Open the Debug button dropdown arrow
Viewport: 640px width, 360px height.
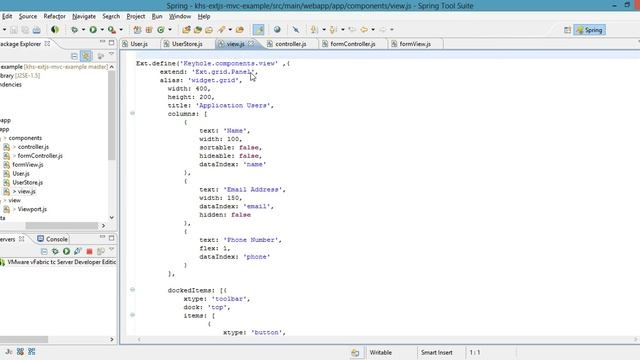[x=83, y=30]
